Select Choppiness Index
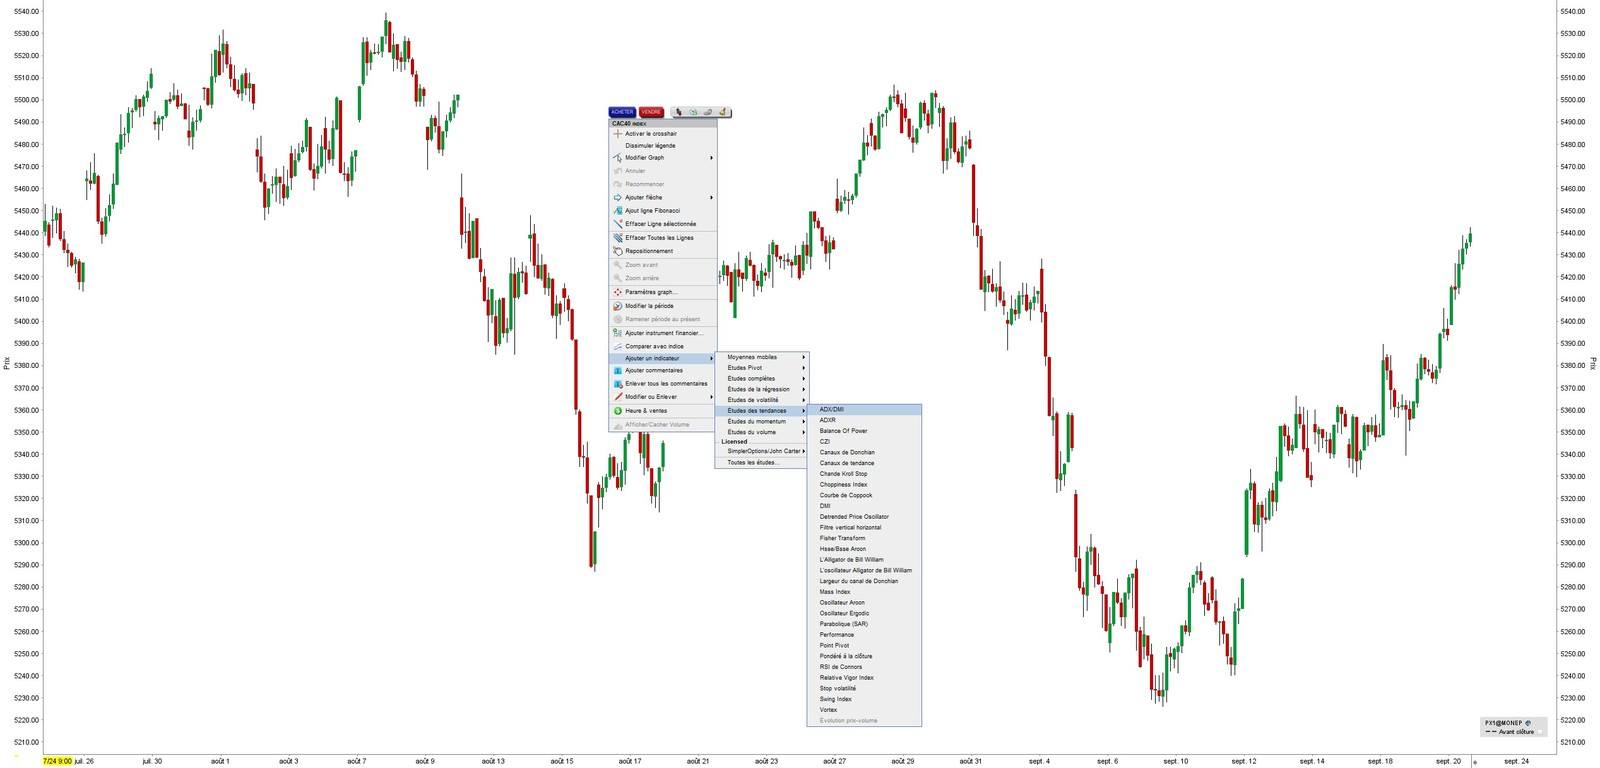1600x768 pixels. (864, 484)
